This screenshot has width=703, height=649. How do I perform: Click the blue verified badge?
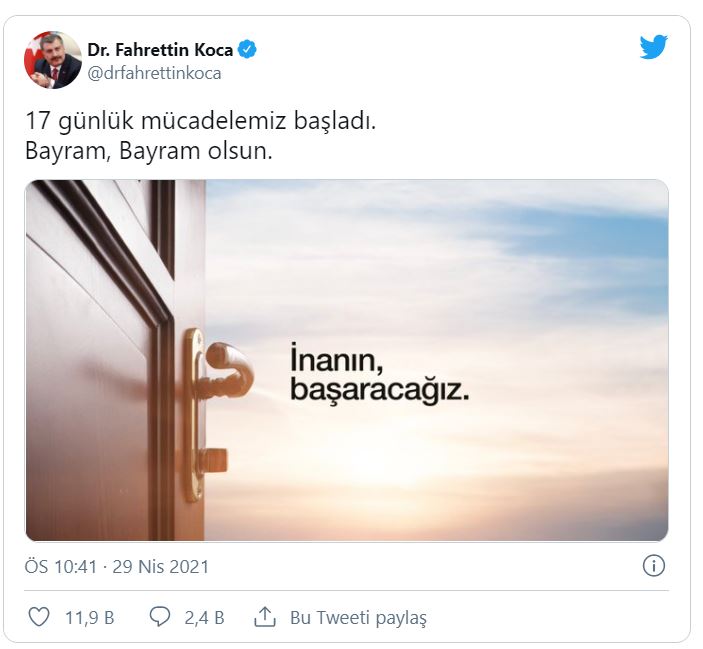coord(247,49)
